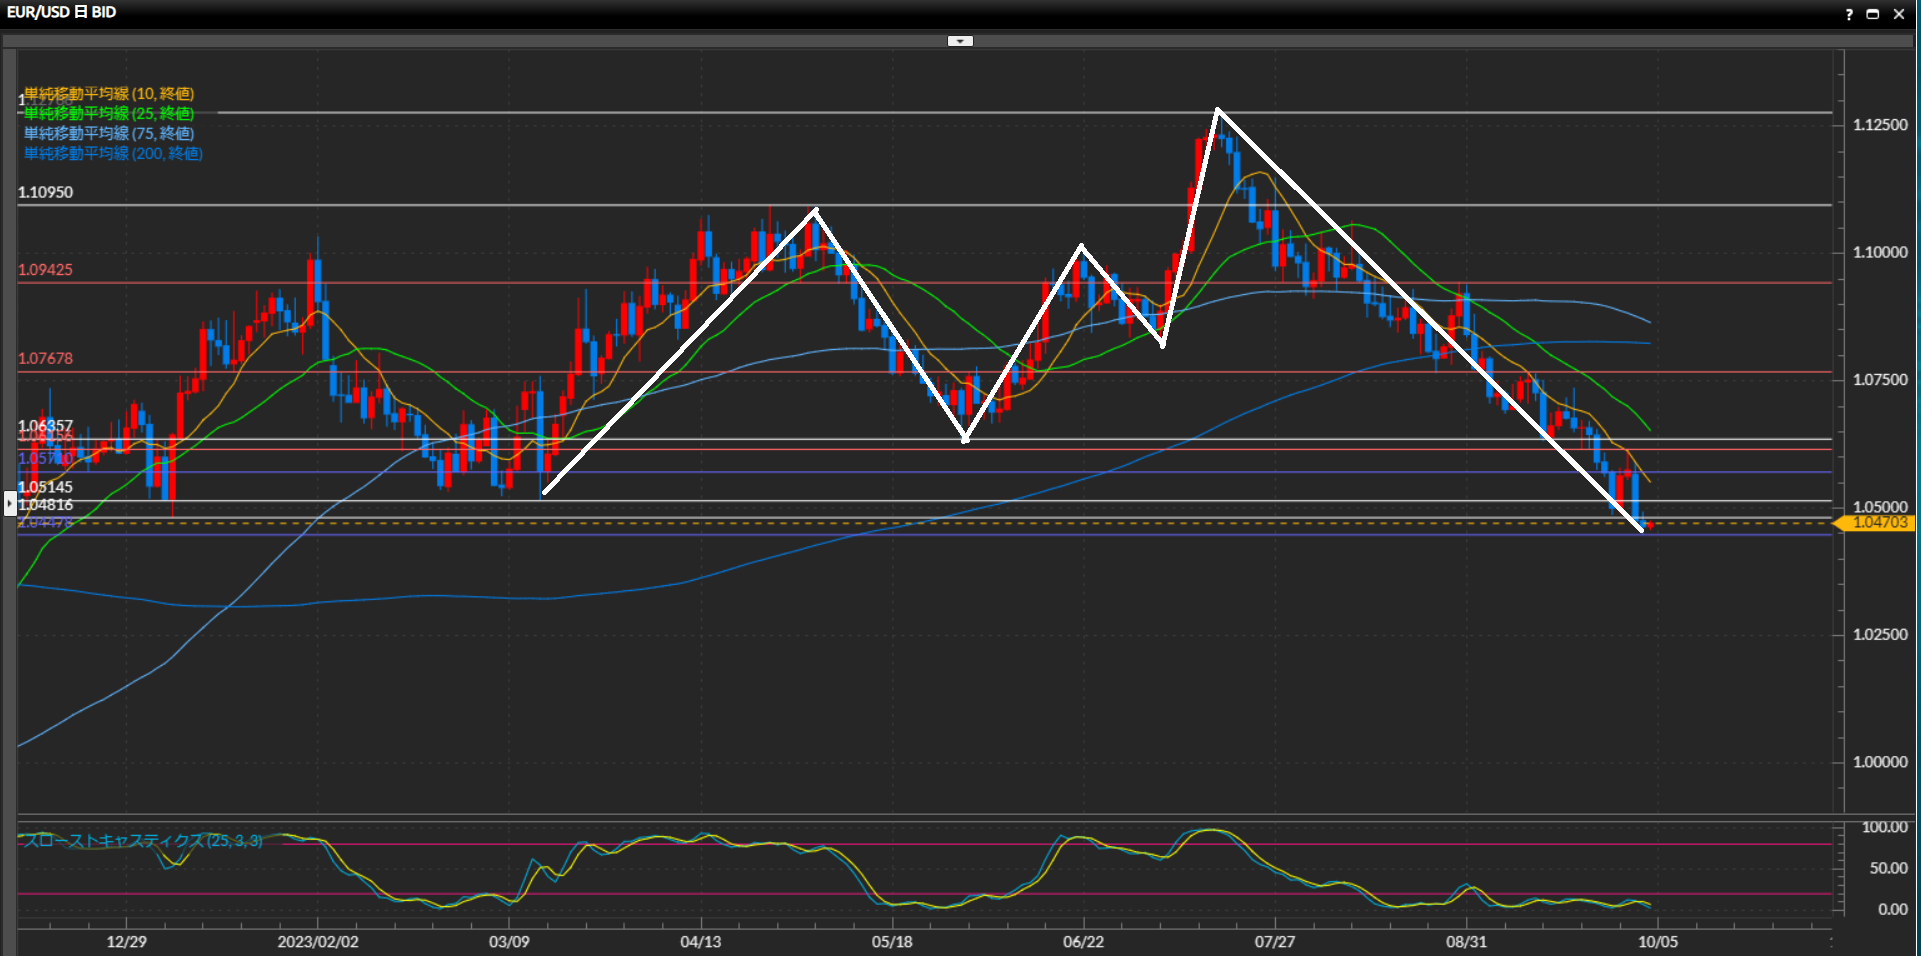Click the スローストキャスティクス (25, 3, 3) label

(142, 841)
